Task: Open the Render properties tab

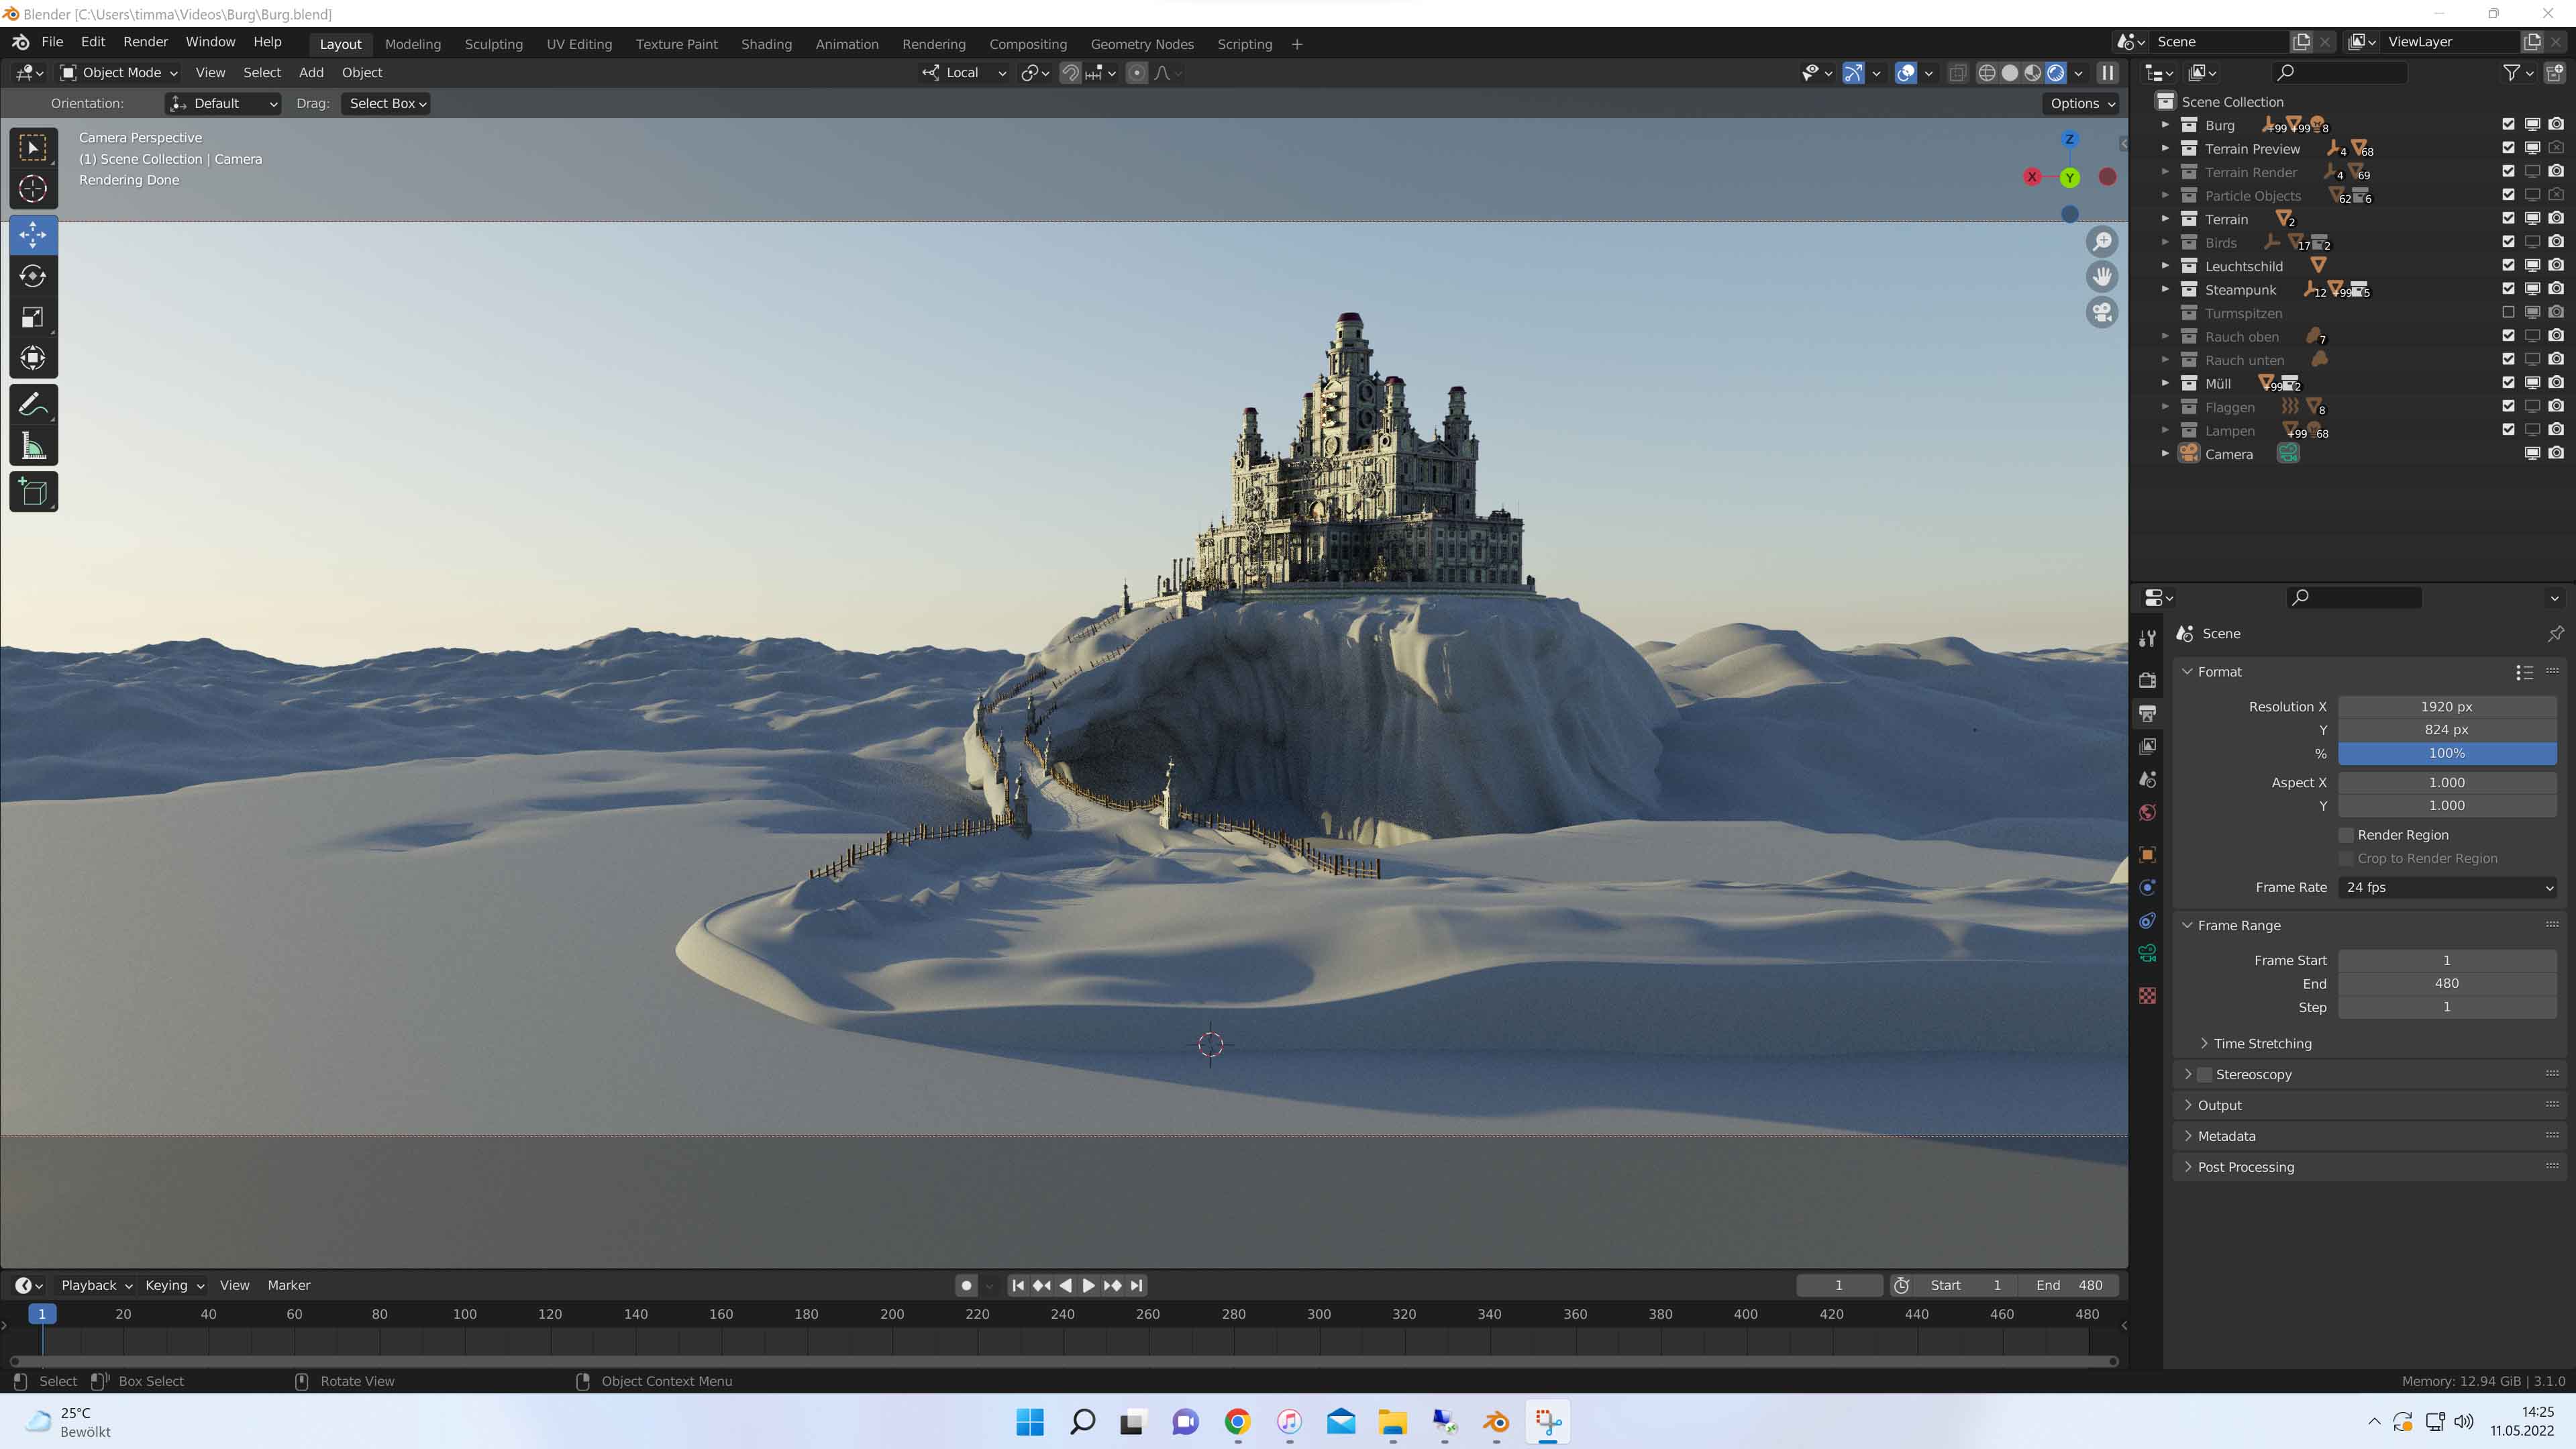Action: tap(2147, 680)
